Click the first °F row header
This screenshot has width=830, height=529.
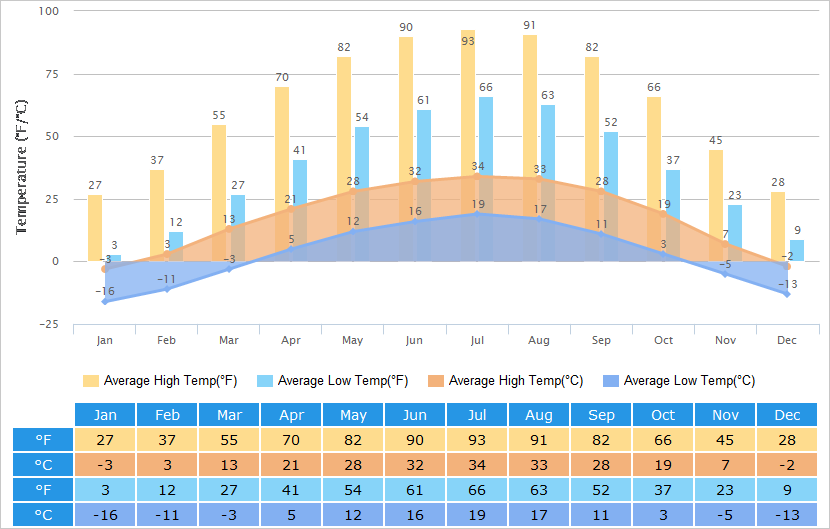pyautogui.click(x=43, y=440)
